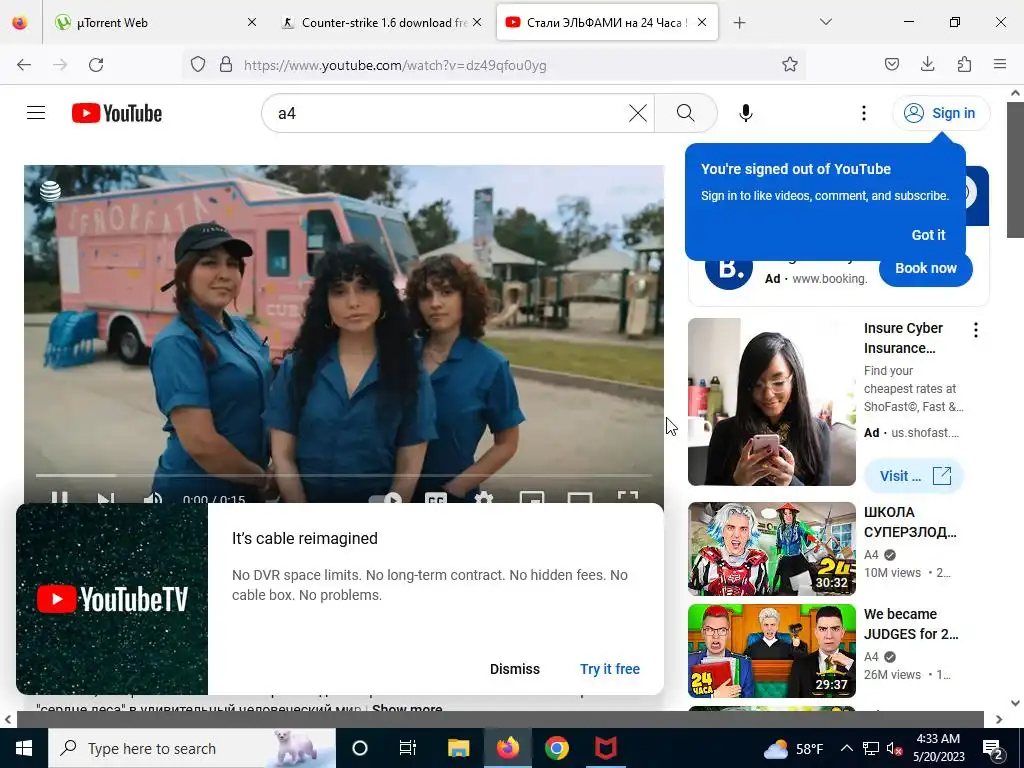Open the Visit link on the ShoFast ad

click(914, 476)
